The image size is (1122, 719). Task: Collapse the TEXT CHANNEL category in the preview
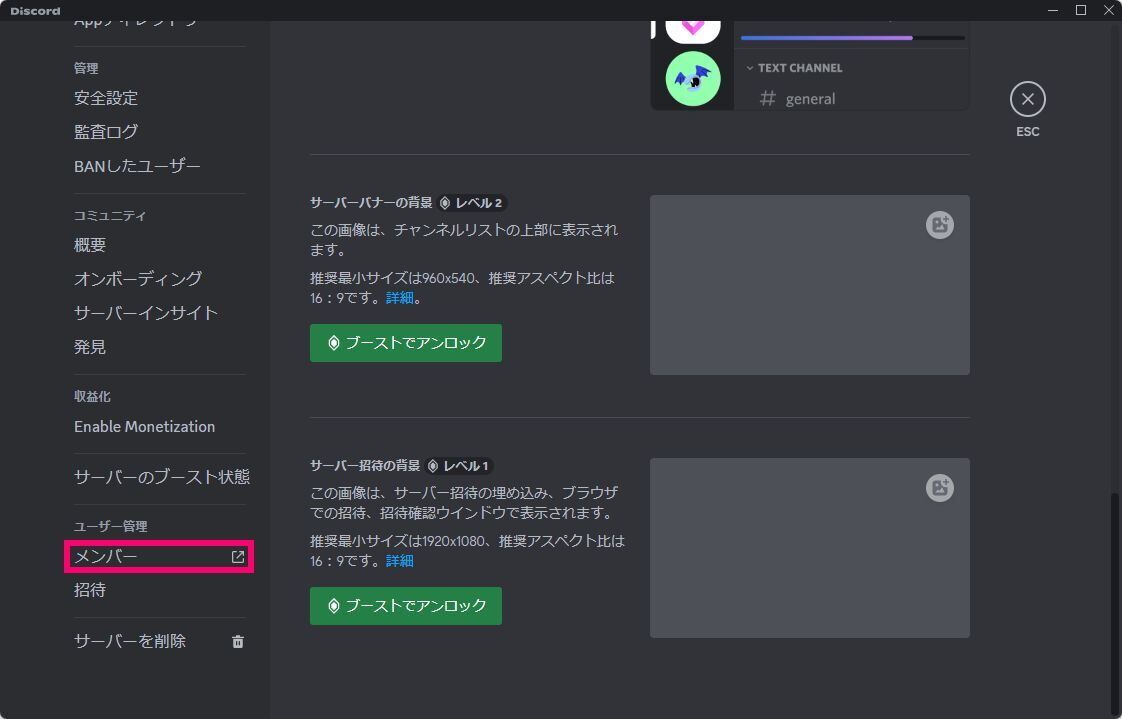750,68
